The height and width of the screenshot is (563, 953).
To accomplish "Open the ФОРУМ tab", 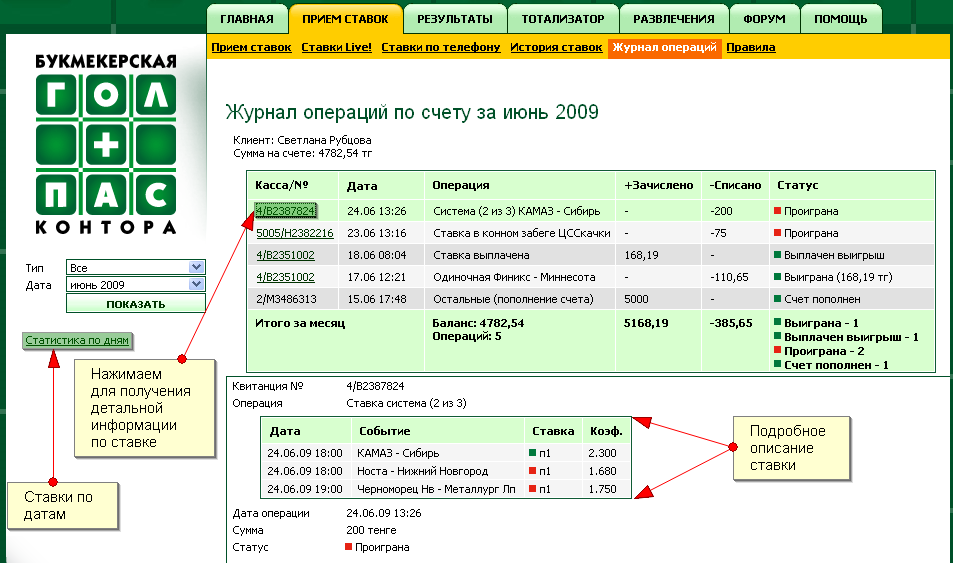I will point(764,19).
